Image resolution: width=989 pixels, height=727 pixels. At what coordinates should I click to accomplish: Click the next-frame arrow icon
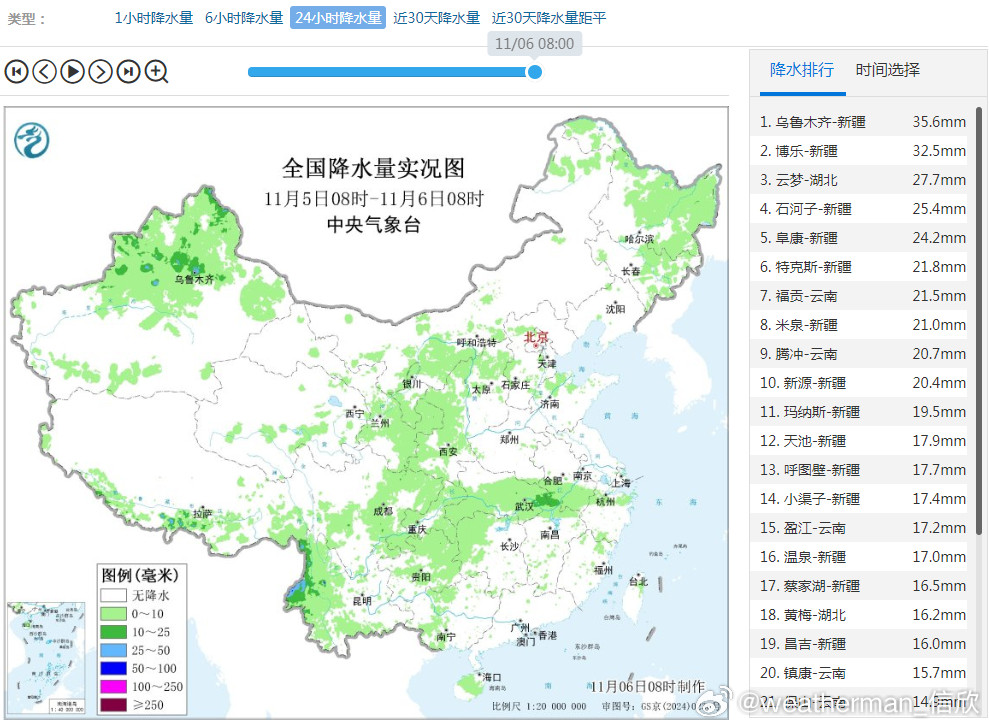click(x=100, y=71)
